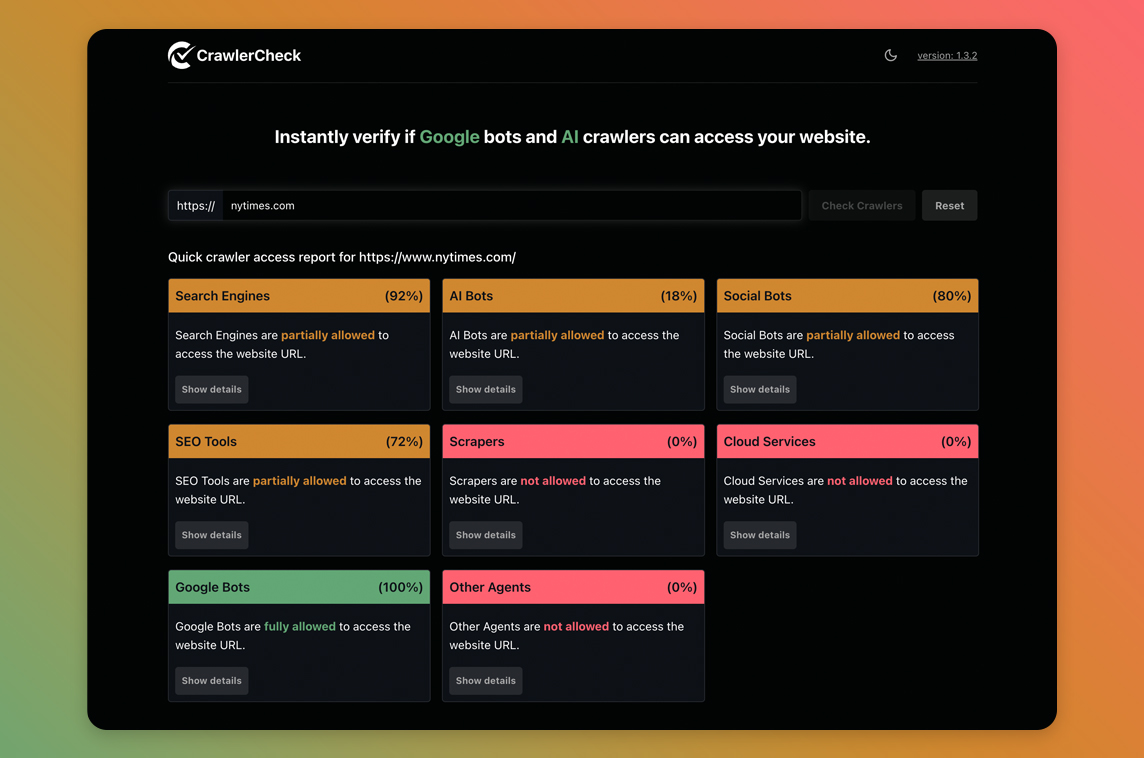Open the version 1.3.2 link
Image resolution: width=1144 pixels, height=758 pixels.
947,55
